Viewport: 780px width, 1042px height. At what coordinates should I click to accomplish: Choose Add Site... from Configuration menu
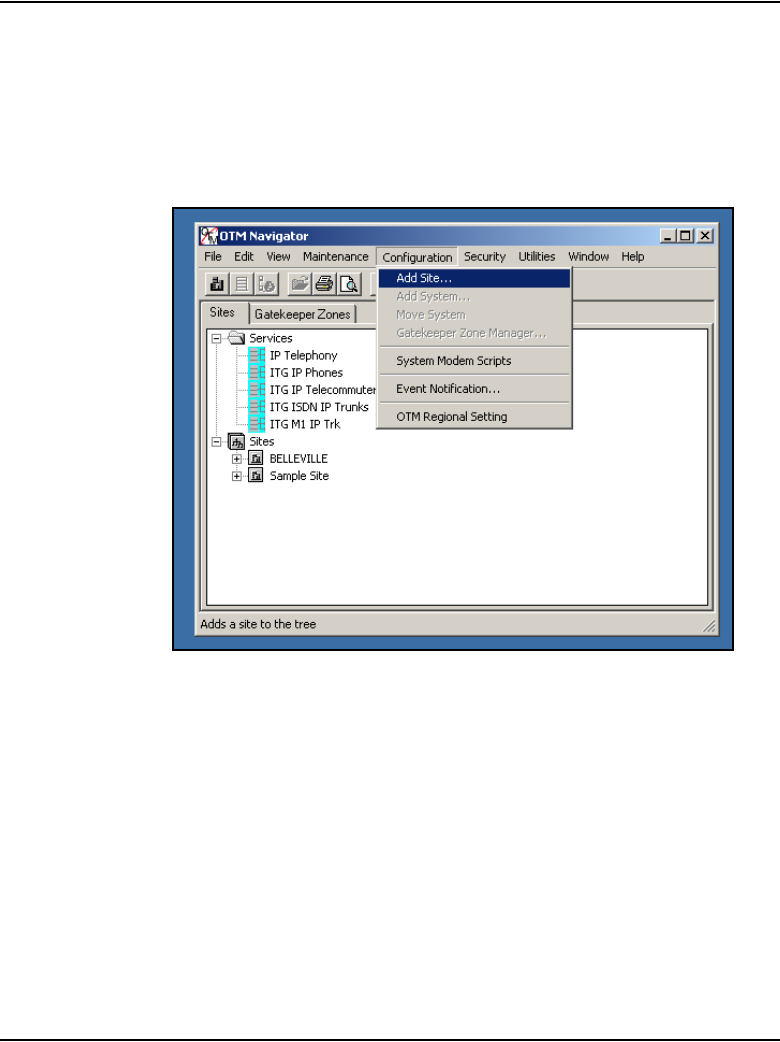click(x=474, y=278)
